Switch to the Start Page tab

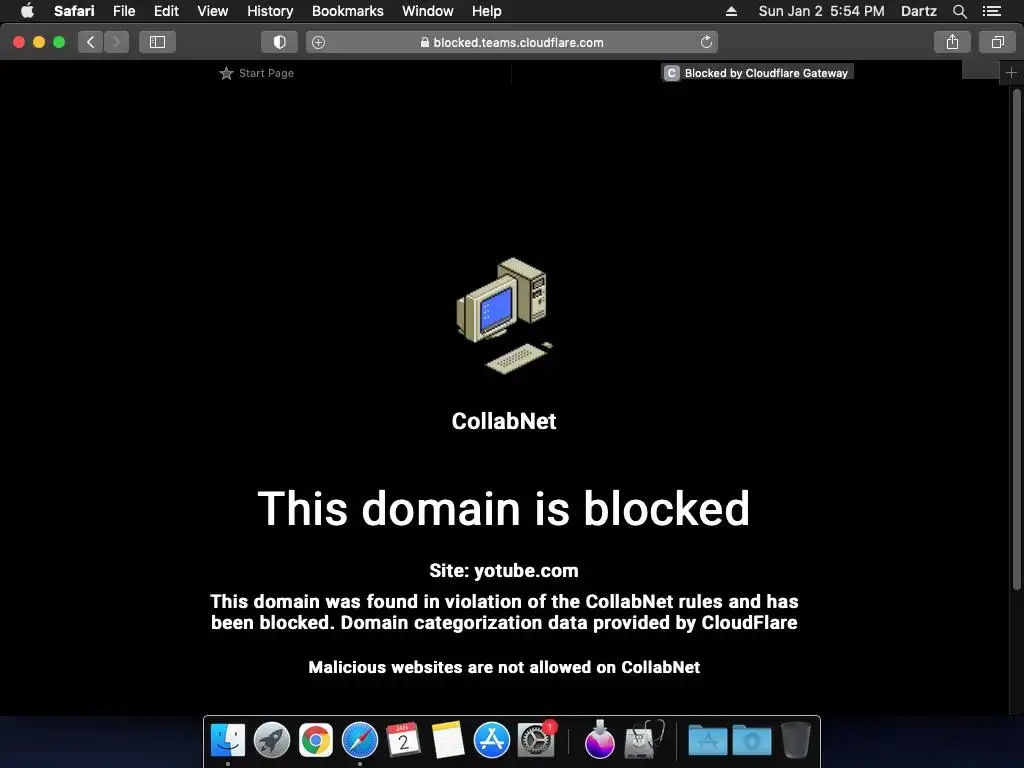click(x=257, y=73)
